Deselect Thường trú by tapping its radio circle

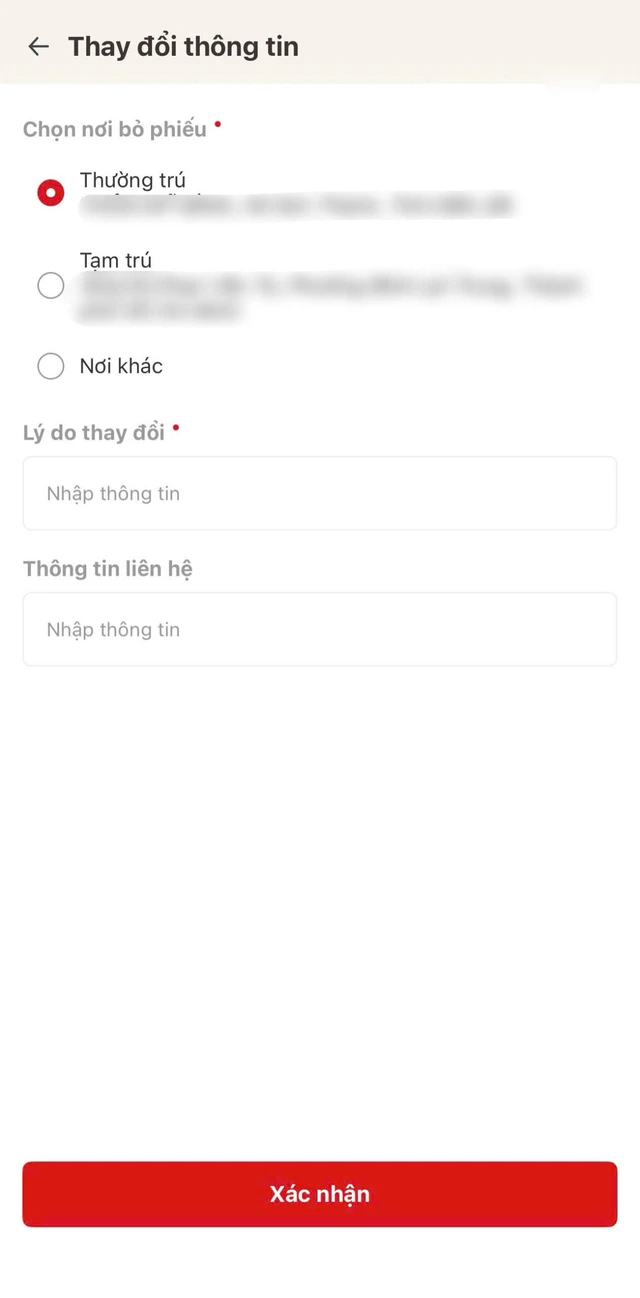click(x=50, y=192)
